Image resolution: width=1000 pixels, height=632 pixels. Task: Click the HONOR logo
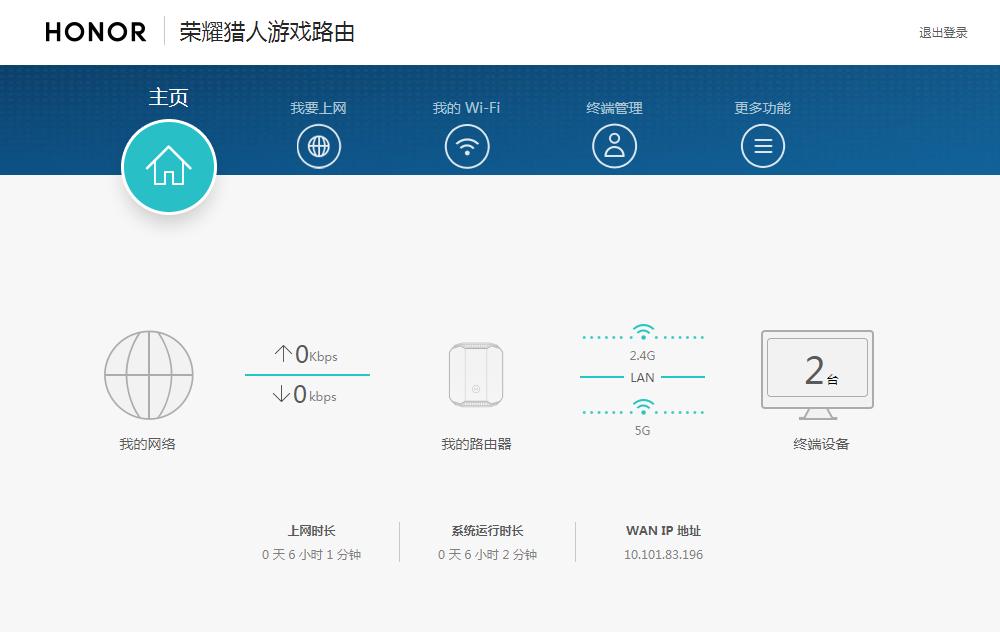93,31
